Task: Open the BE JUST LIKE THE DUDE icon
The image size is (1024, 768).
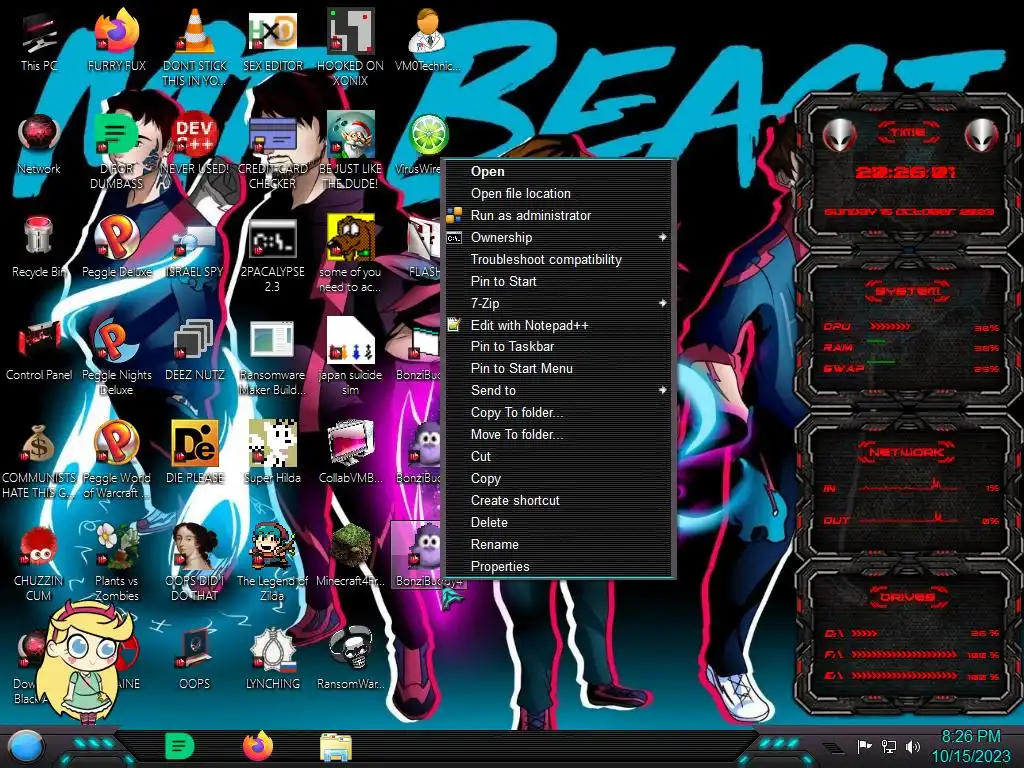Action: coord(350,152)
